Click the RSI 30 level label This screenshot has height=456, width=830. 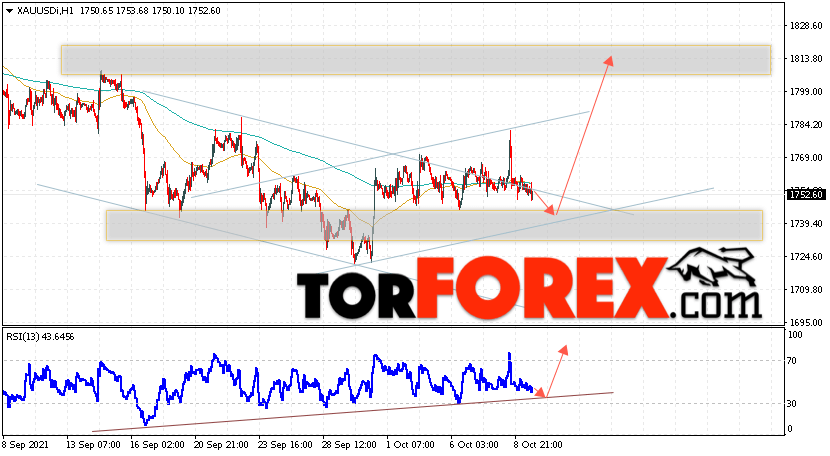click(x=792, y=404)
